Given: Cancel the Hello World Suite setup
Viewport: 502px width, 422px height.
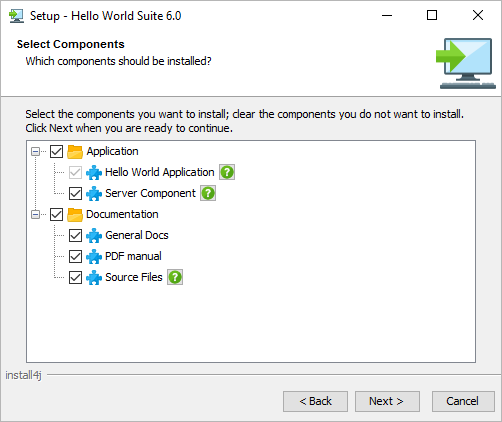Looking at the screenshot, I should 463,401.
